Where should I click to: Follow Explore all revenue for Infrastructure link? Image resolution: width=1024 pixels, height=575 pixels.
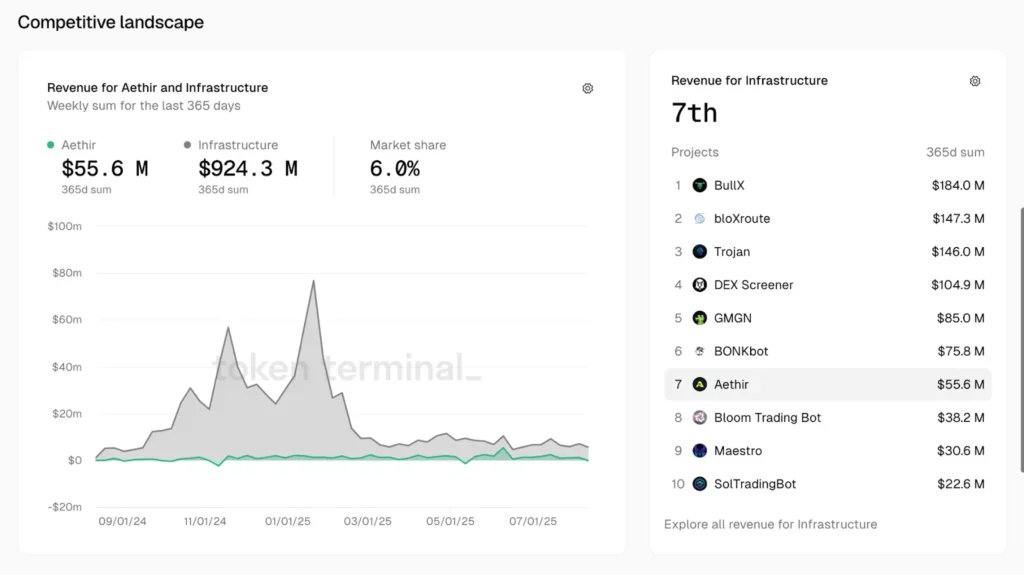click(x=771, y=525)
